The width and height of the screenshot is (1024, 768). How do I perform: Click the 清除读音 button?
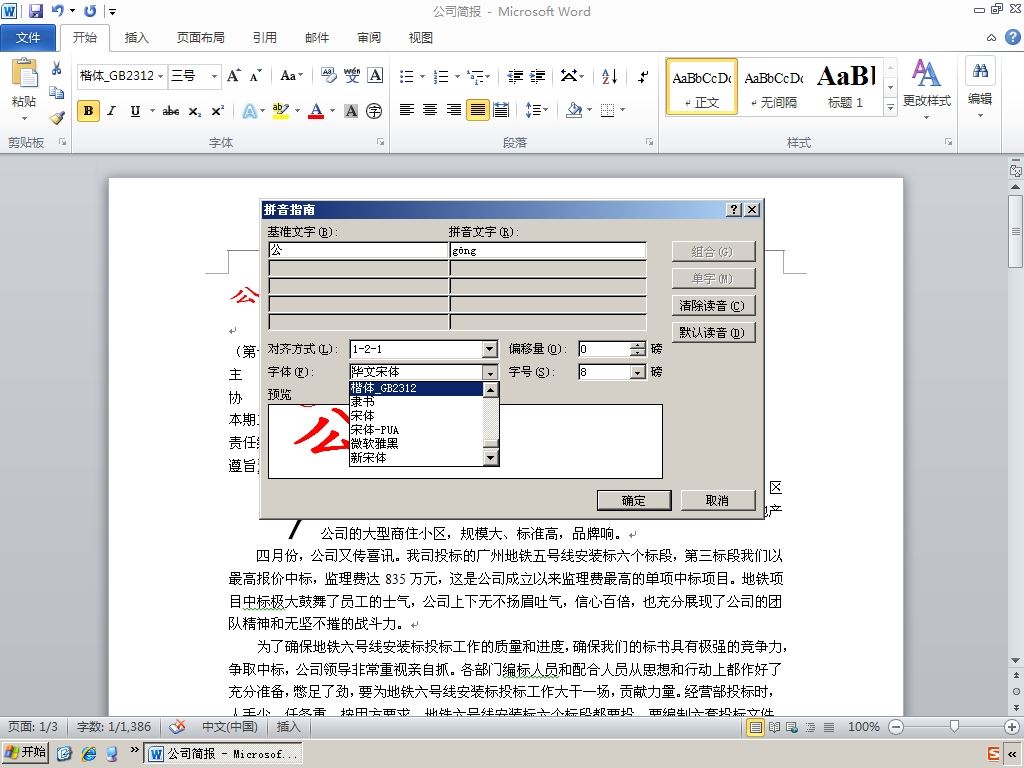712,306
